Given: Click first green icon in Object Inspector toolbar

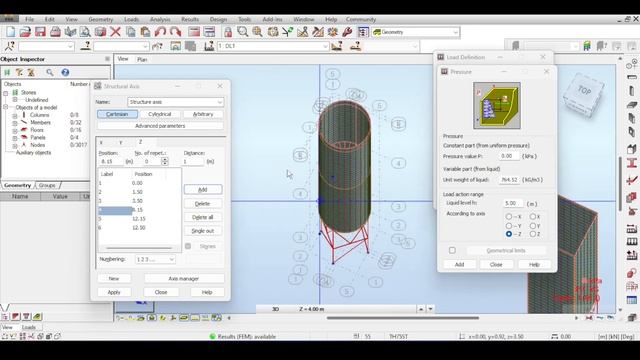Looking at the screenshot, I should [x=7, y=72].
